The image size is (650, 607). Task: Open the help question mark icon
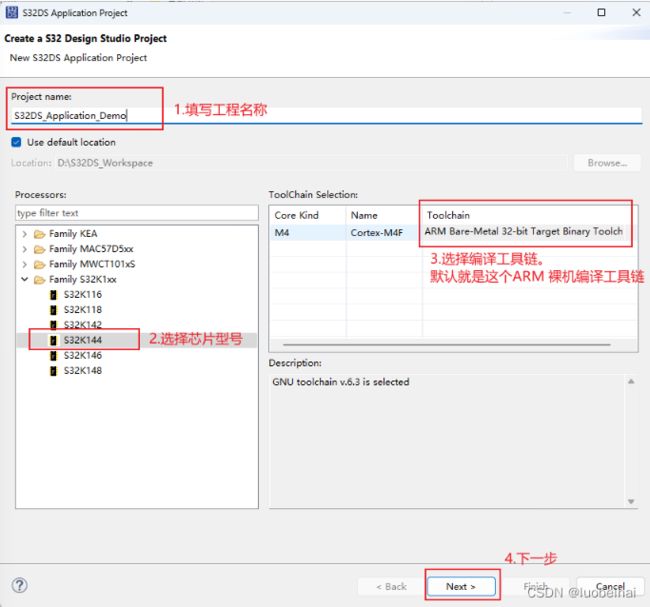tap(19, 585)
